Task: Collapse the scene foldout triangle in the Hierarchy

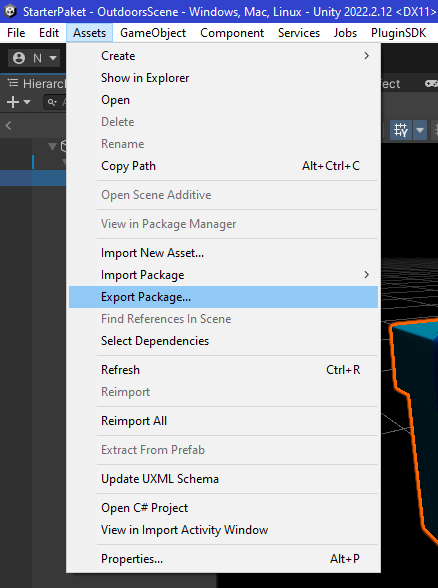Action: pyautogui.click(x=53, y=146)
